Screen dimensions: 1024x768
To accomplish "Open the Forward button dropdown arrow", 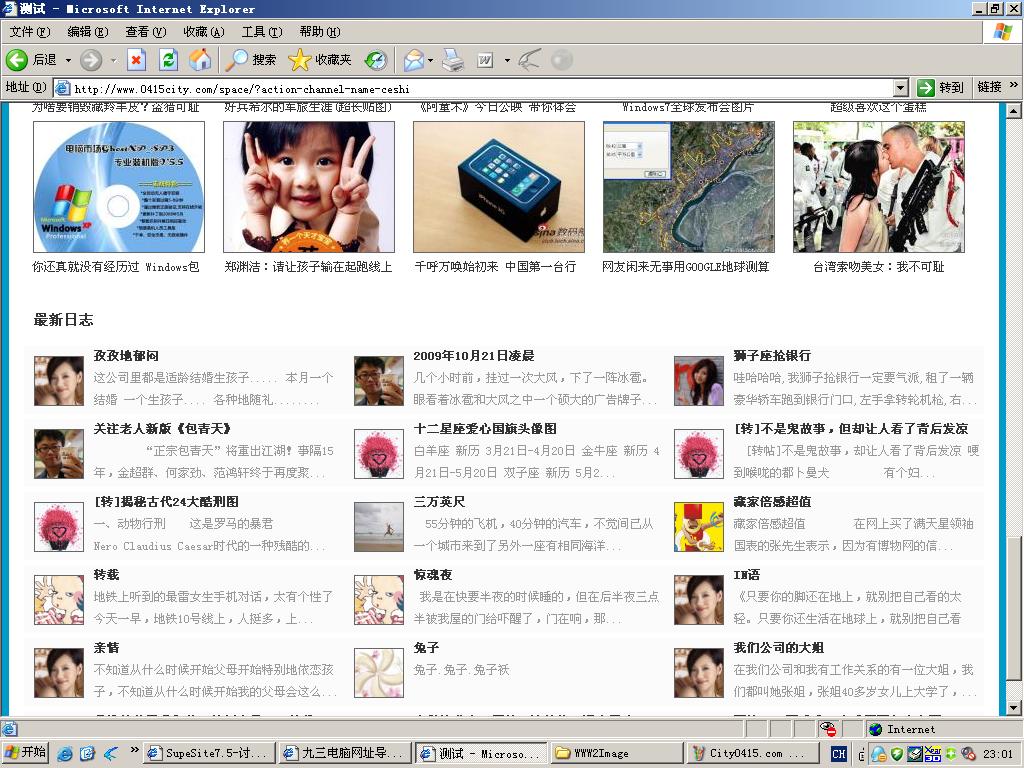I will coord(113,60).
